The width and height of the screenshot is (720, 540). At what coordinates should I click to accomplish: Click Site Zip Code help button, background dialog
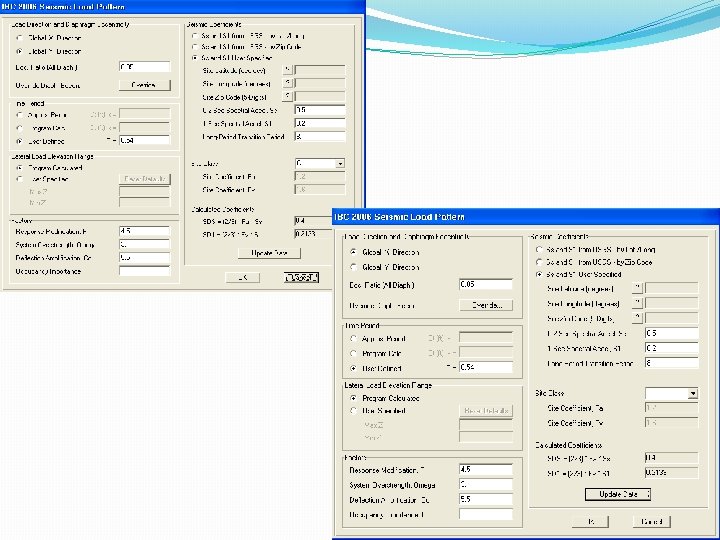point(287,96)
